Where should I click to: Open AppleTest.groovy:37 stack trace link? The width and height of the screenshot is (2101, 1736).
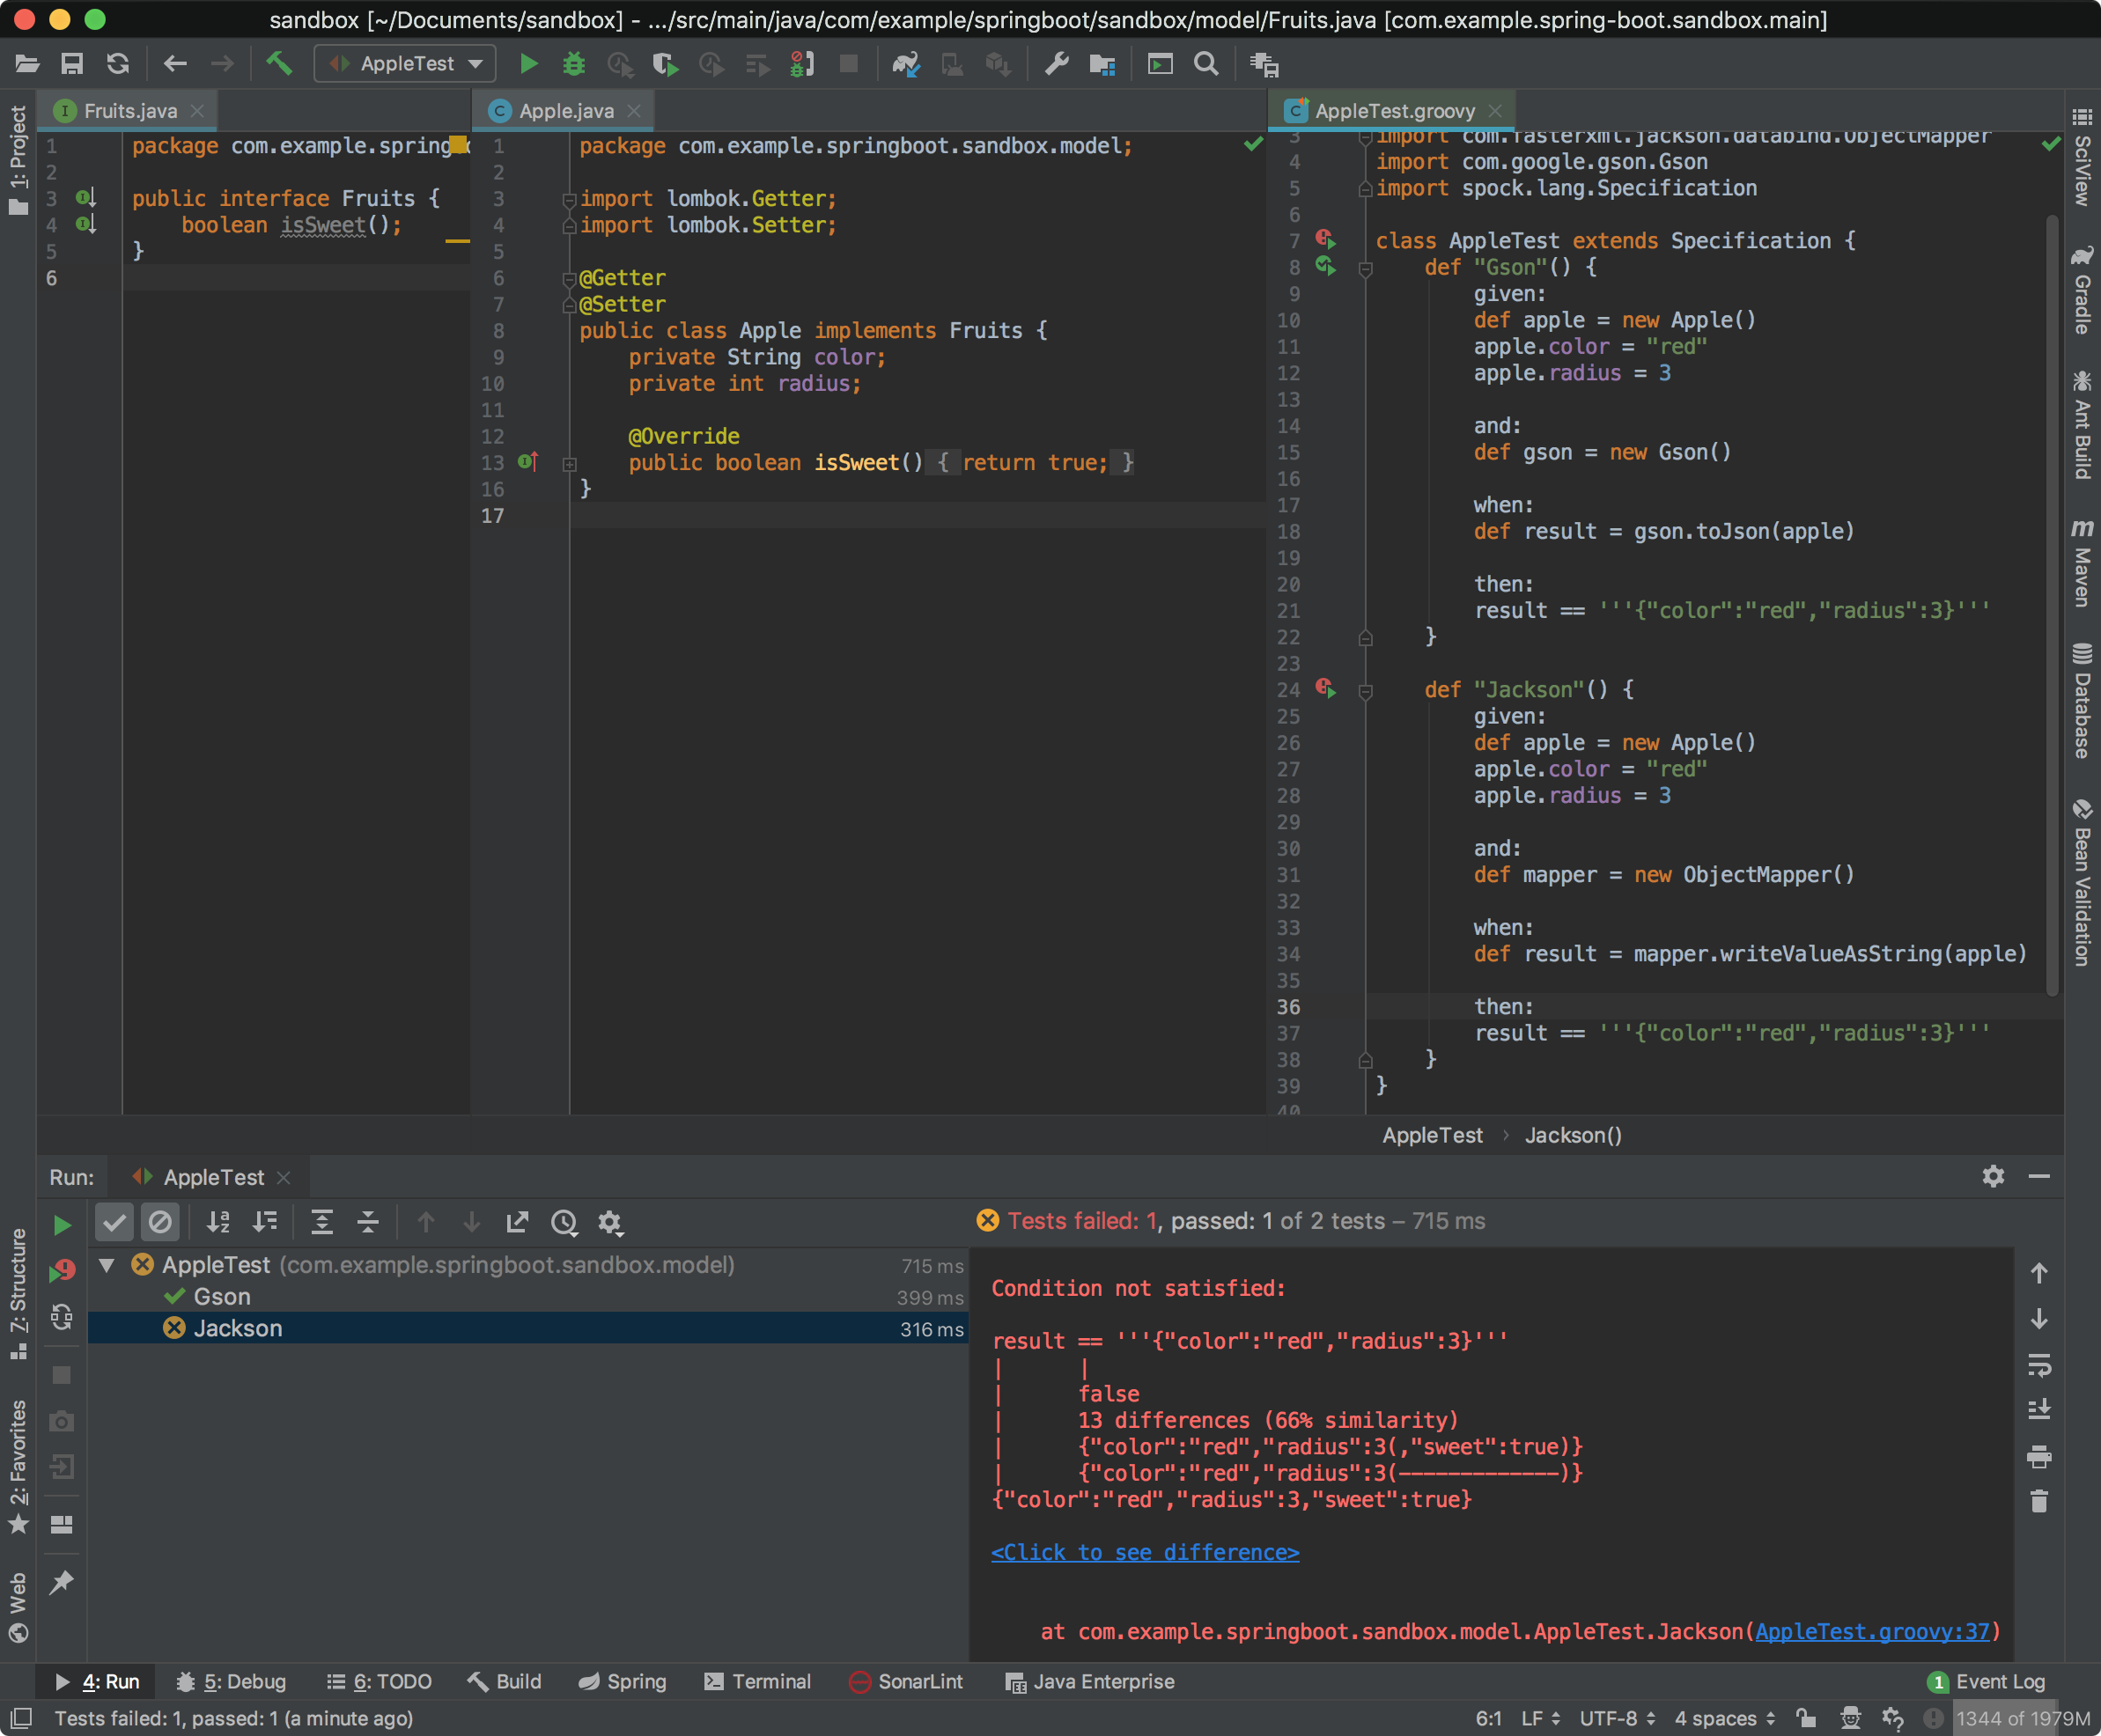1872,1631
